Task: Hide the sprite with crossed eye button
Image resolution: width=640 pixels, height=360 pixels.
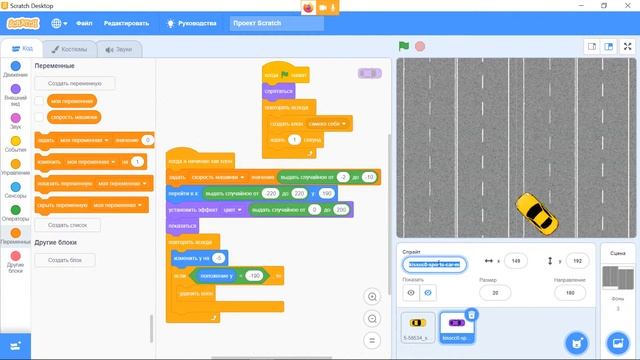Action: coord(428,293)
